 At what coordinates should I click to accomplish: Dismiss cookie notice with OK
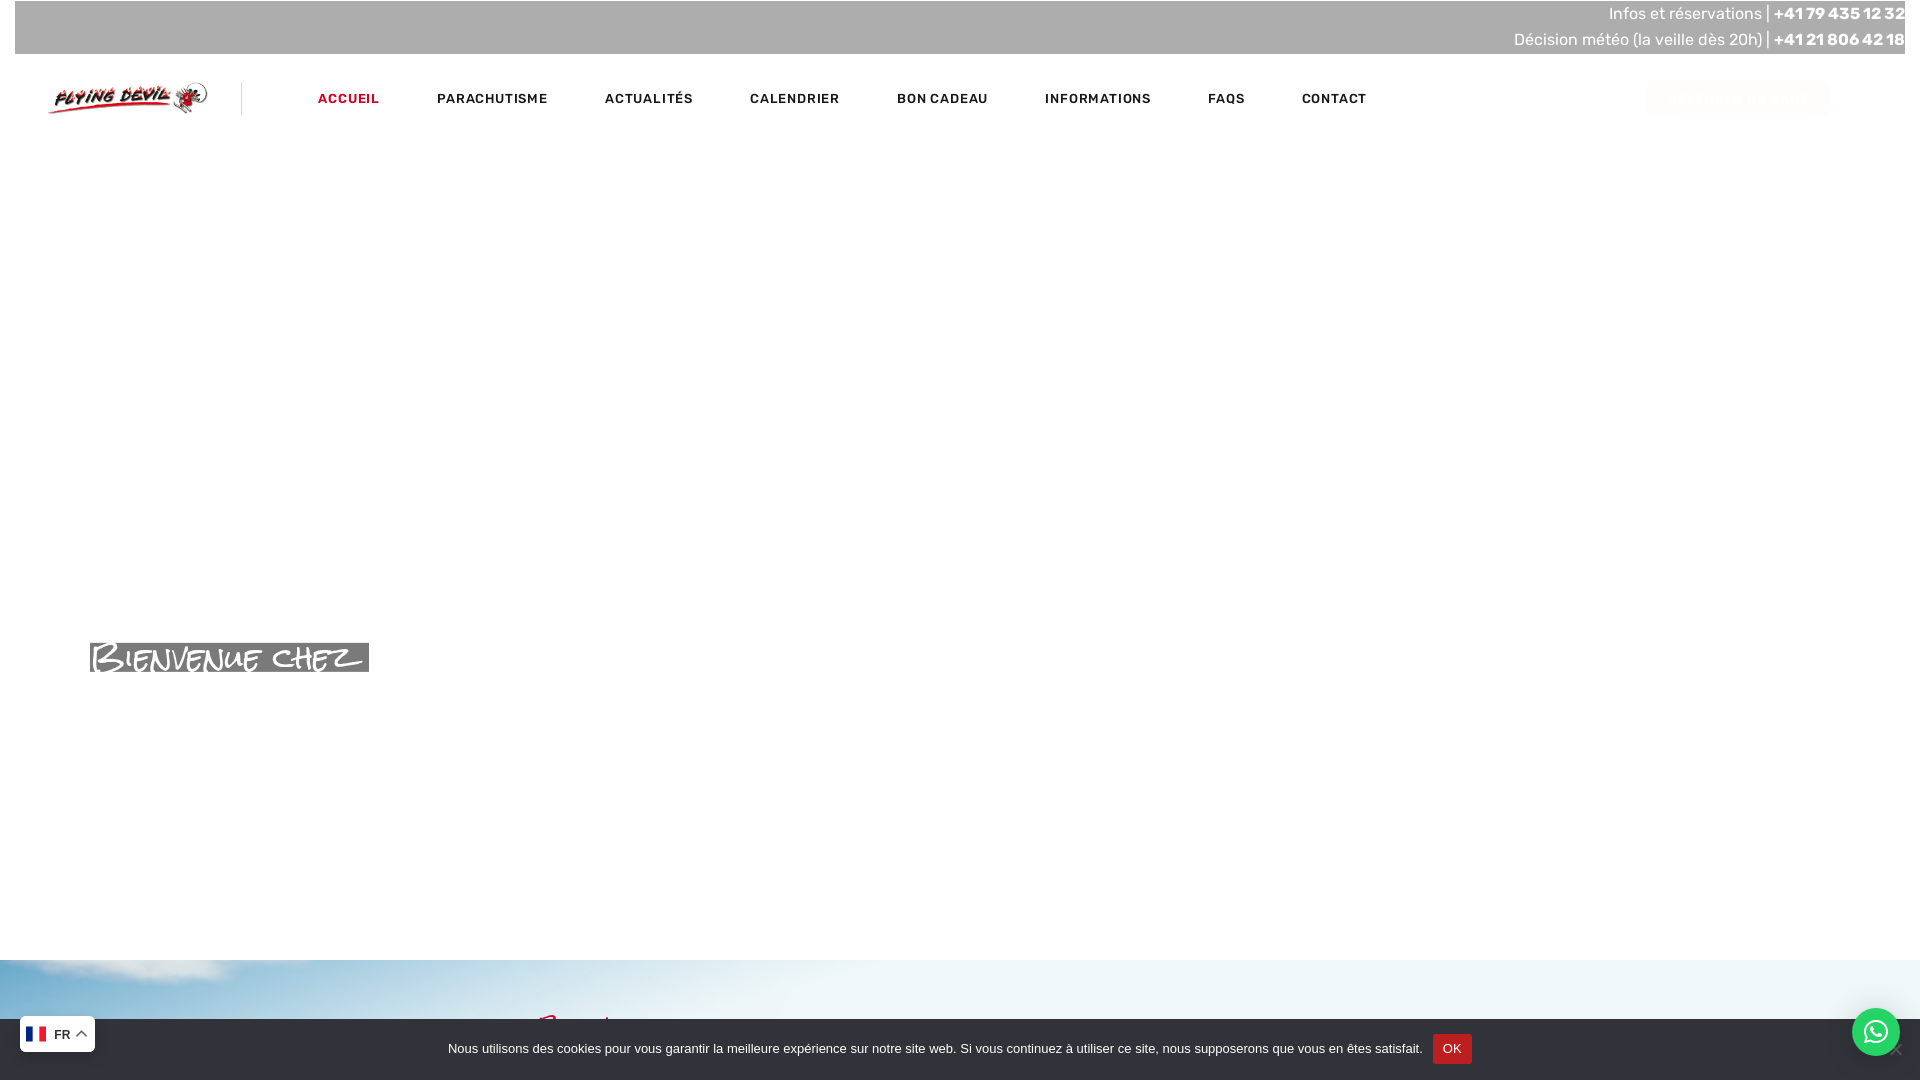pyautogui.click(x=1451, y=1049)
